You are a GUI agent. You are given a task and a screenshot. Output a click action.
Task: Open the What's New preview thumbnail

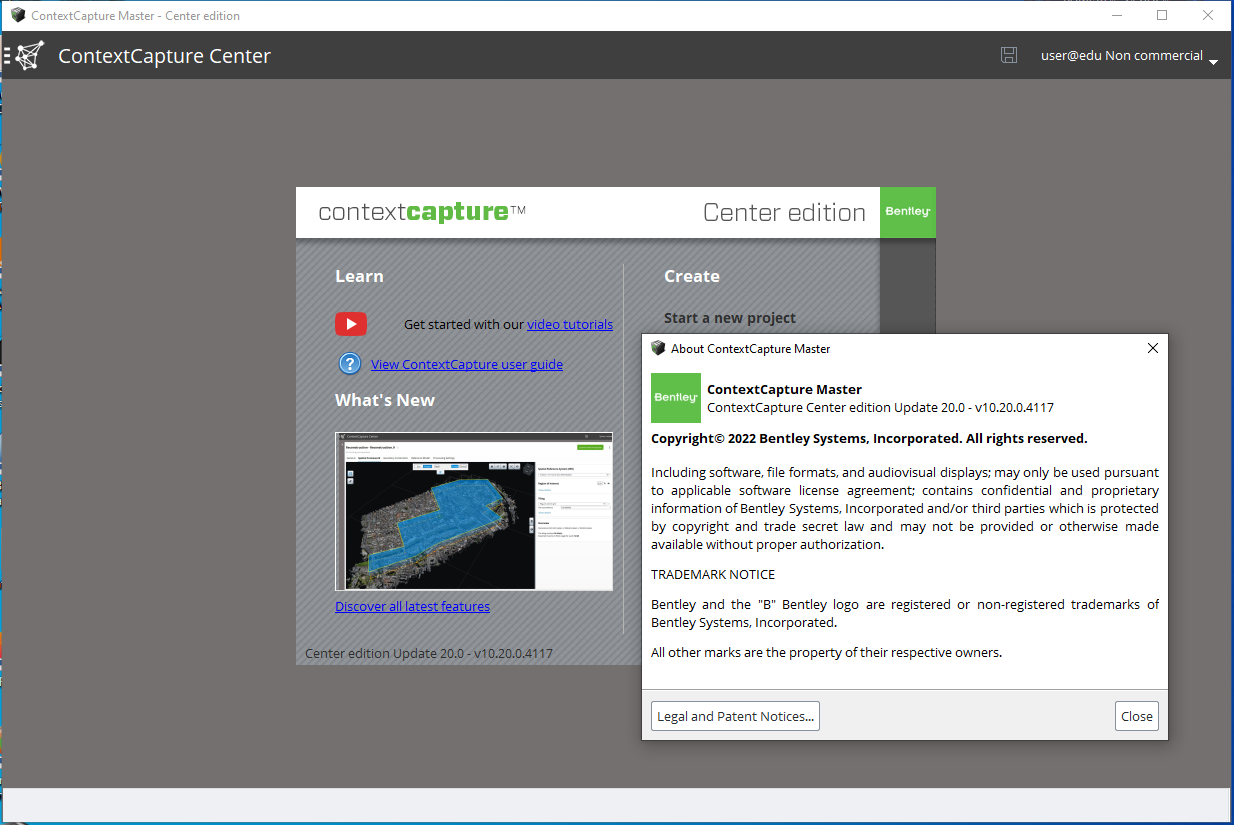coord(474,511)
